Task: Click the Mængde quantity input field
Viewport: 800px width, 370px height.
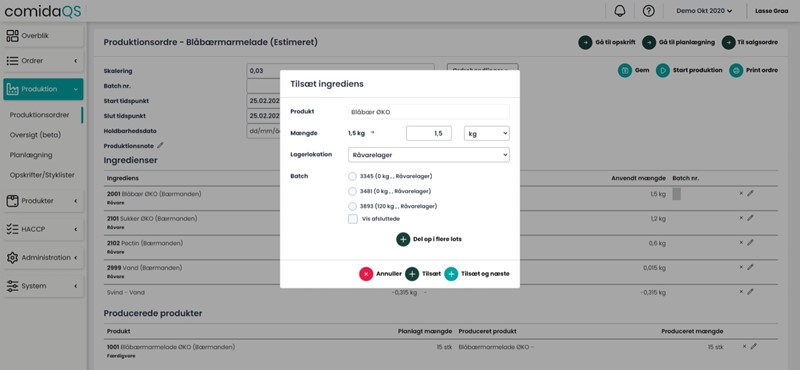Action: tap(429, 133)
